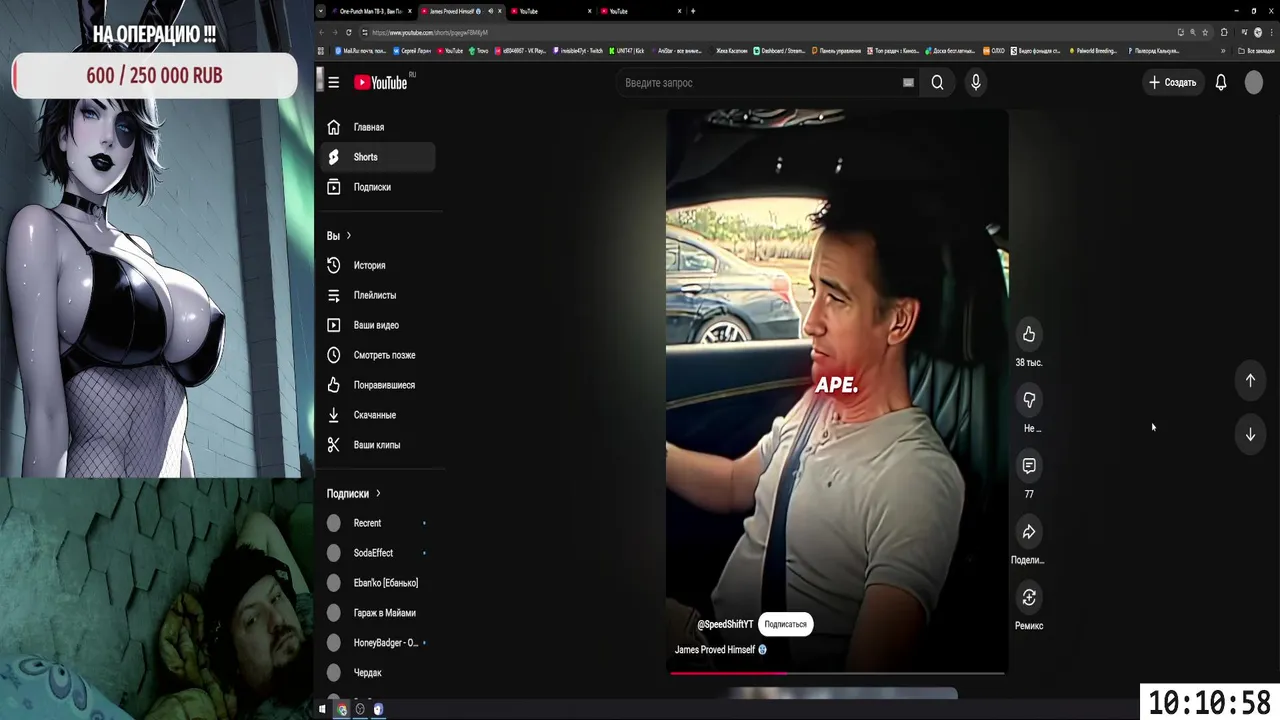This screenshot has height=720, width=1280.
Task: Open the Все закладки bookmarks folder
Action: click(1256, 50)
